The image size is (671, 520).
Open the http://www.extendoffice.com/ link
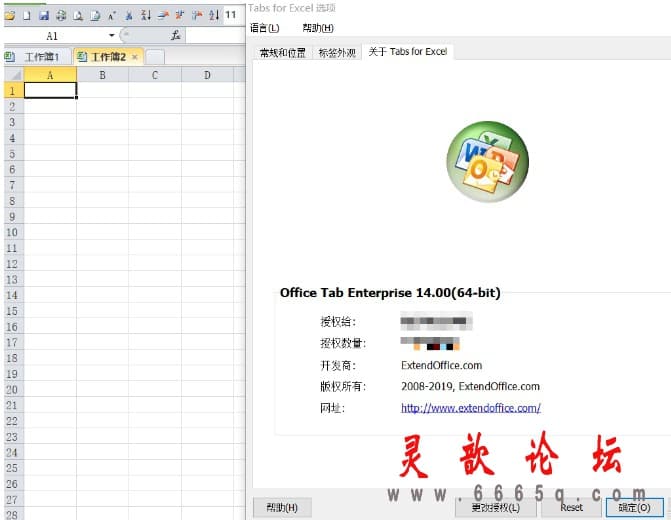[x=471, y=408]
